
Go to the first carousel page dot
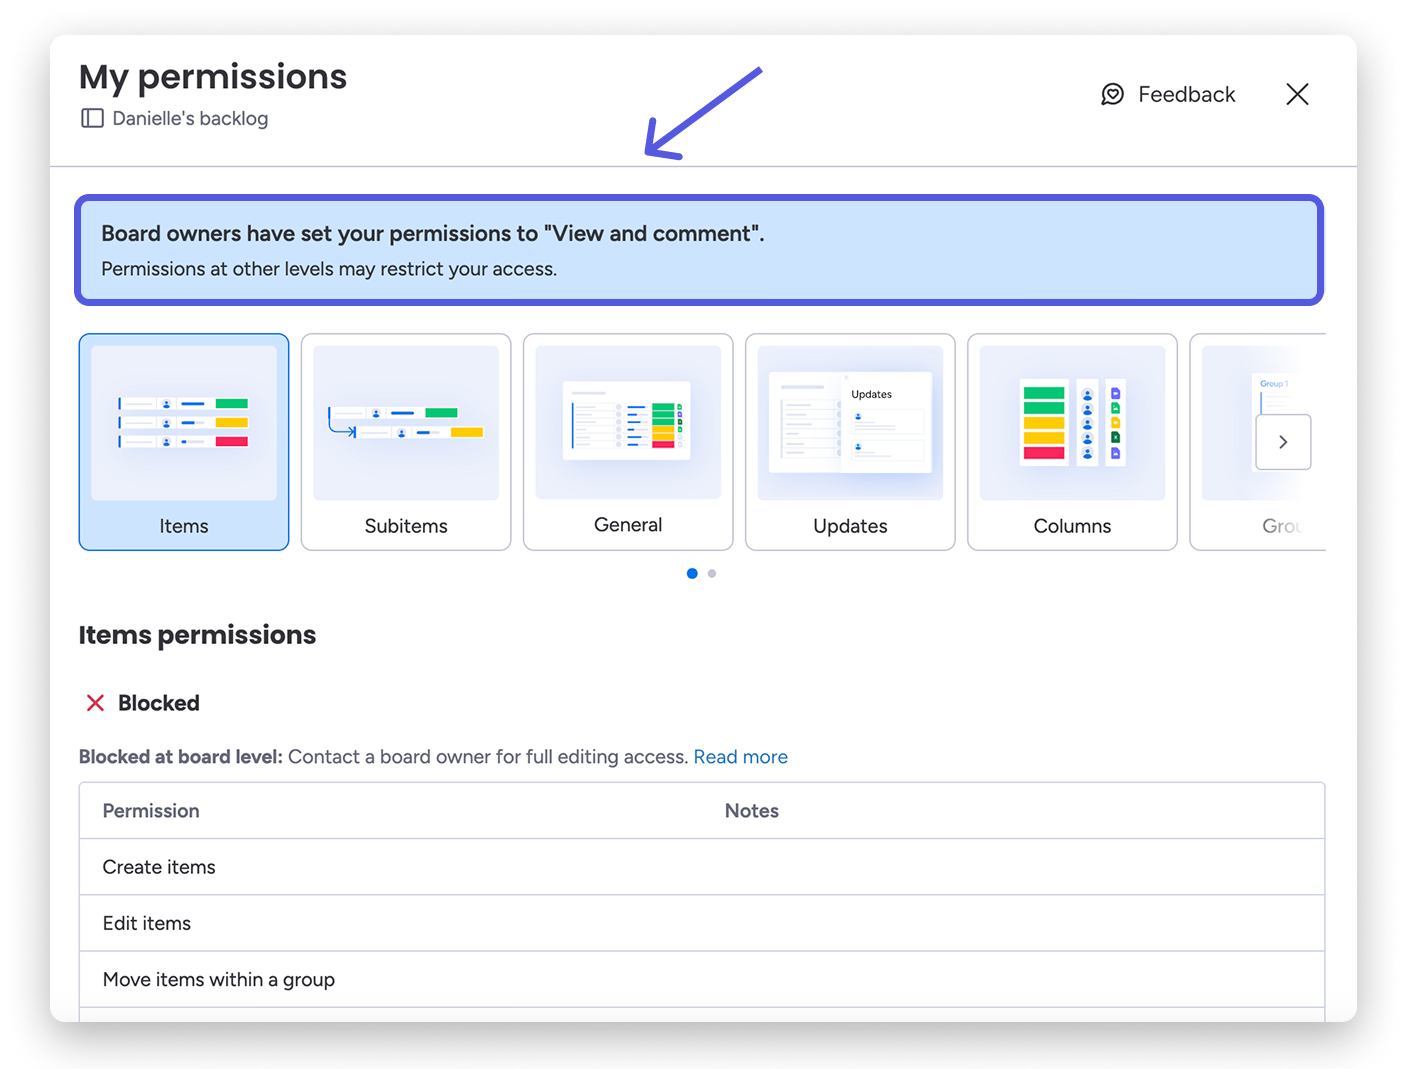pyautogui.click(x=692, y=573)
